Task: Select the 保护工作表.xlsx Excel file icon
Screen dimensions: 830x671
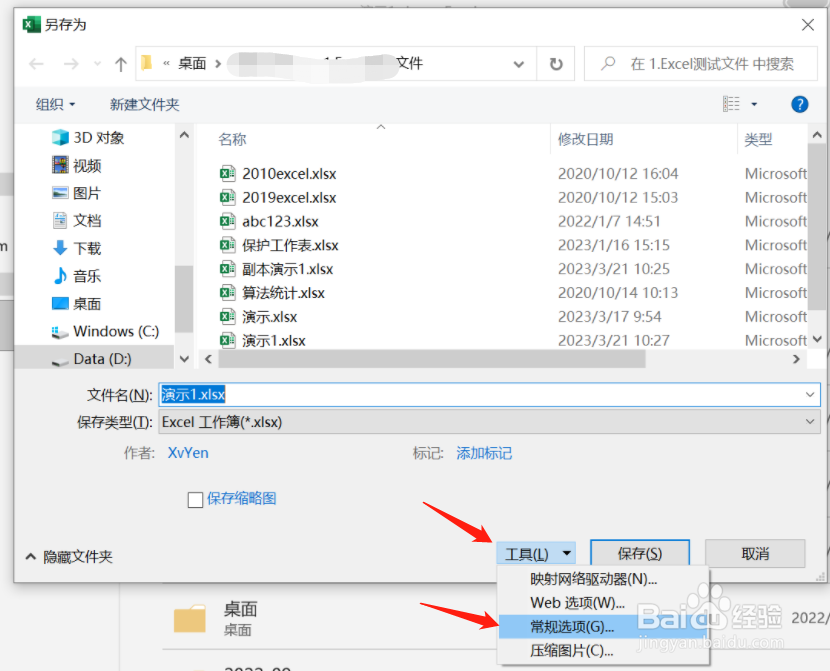Action: point(229,245)
